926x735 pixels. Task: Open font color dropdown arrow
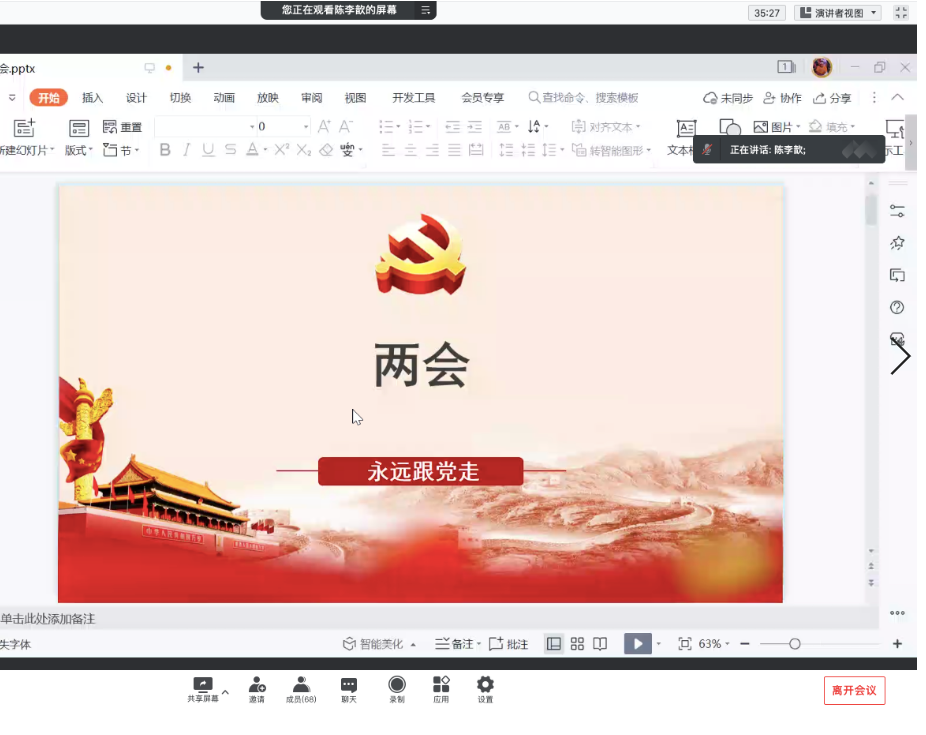[x=265, y=150]
